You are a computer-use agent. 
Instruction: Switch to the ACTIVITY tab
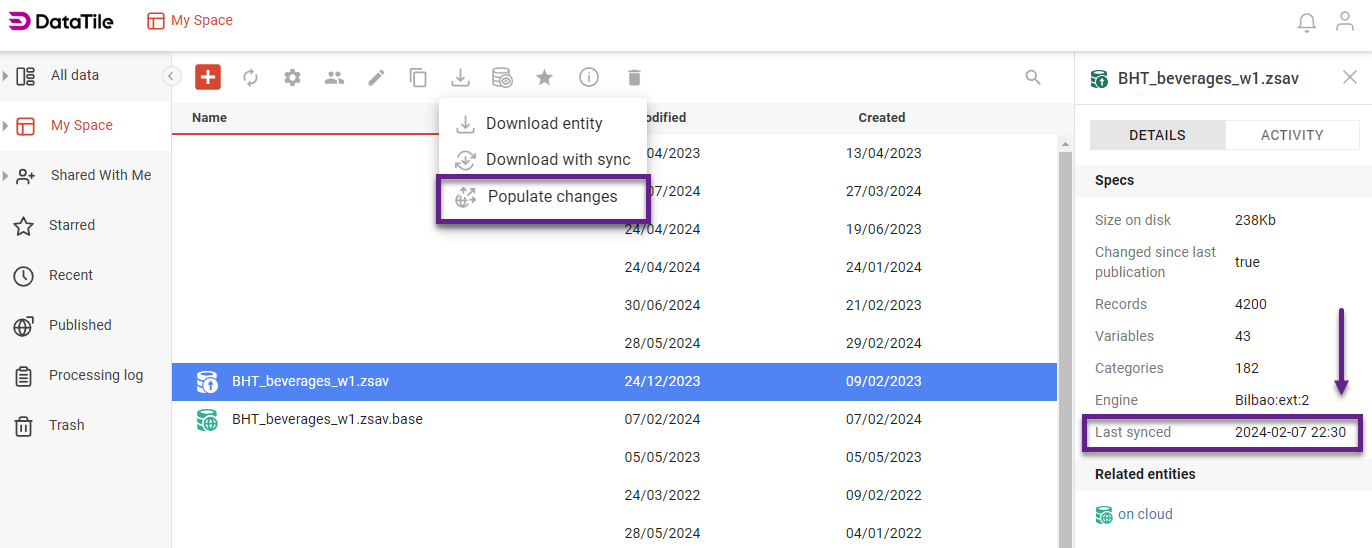[1291, 135]
